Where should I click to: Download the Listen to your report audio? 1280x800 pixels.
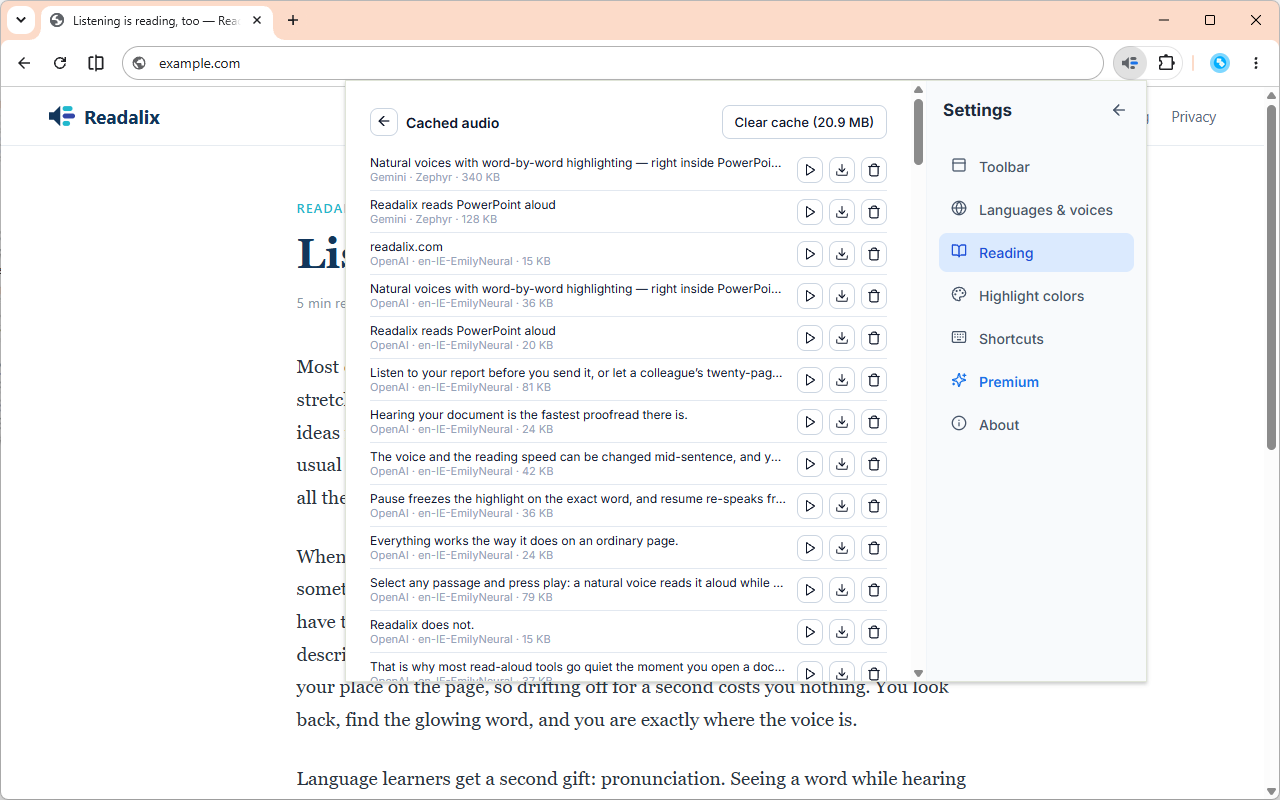pos(842,380)
